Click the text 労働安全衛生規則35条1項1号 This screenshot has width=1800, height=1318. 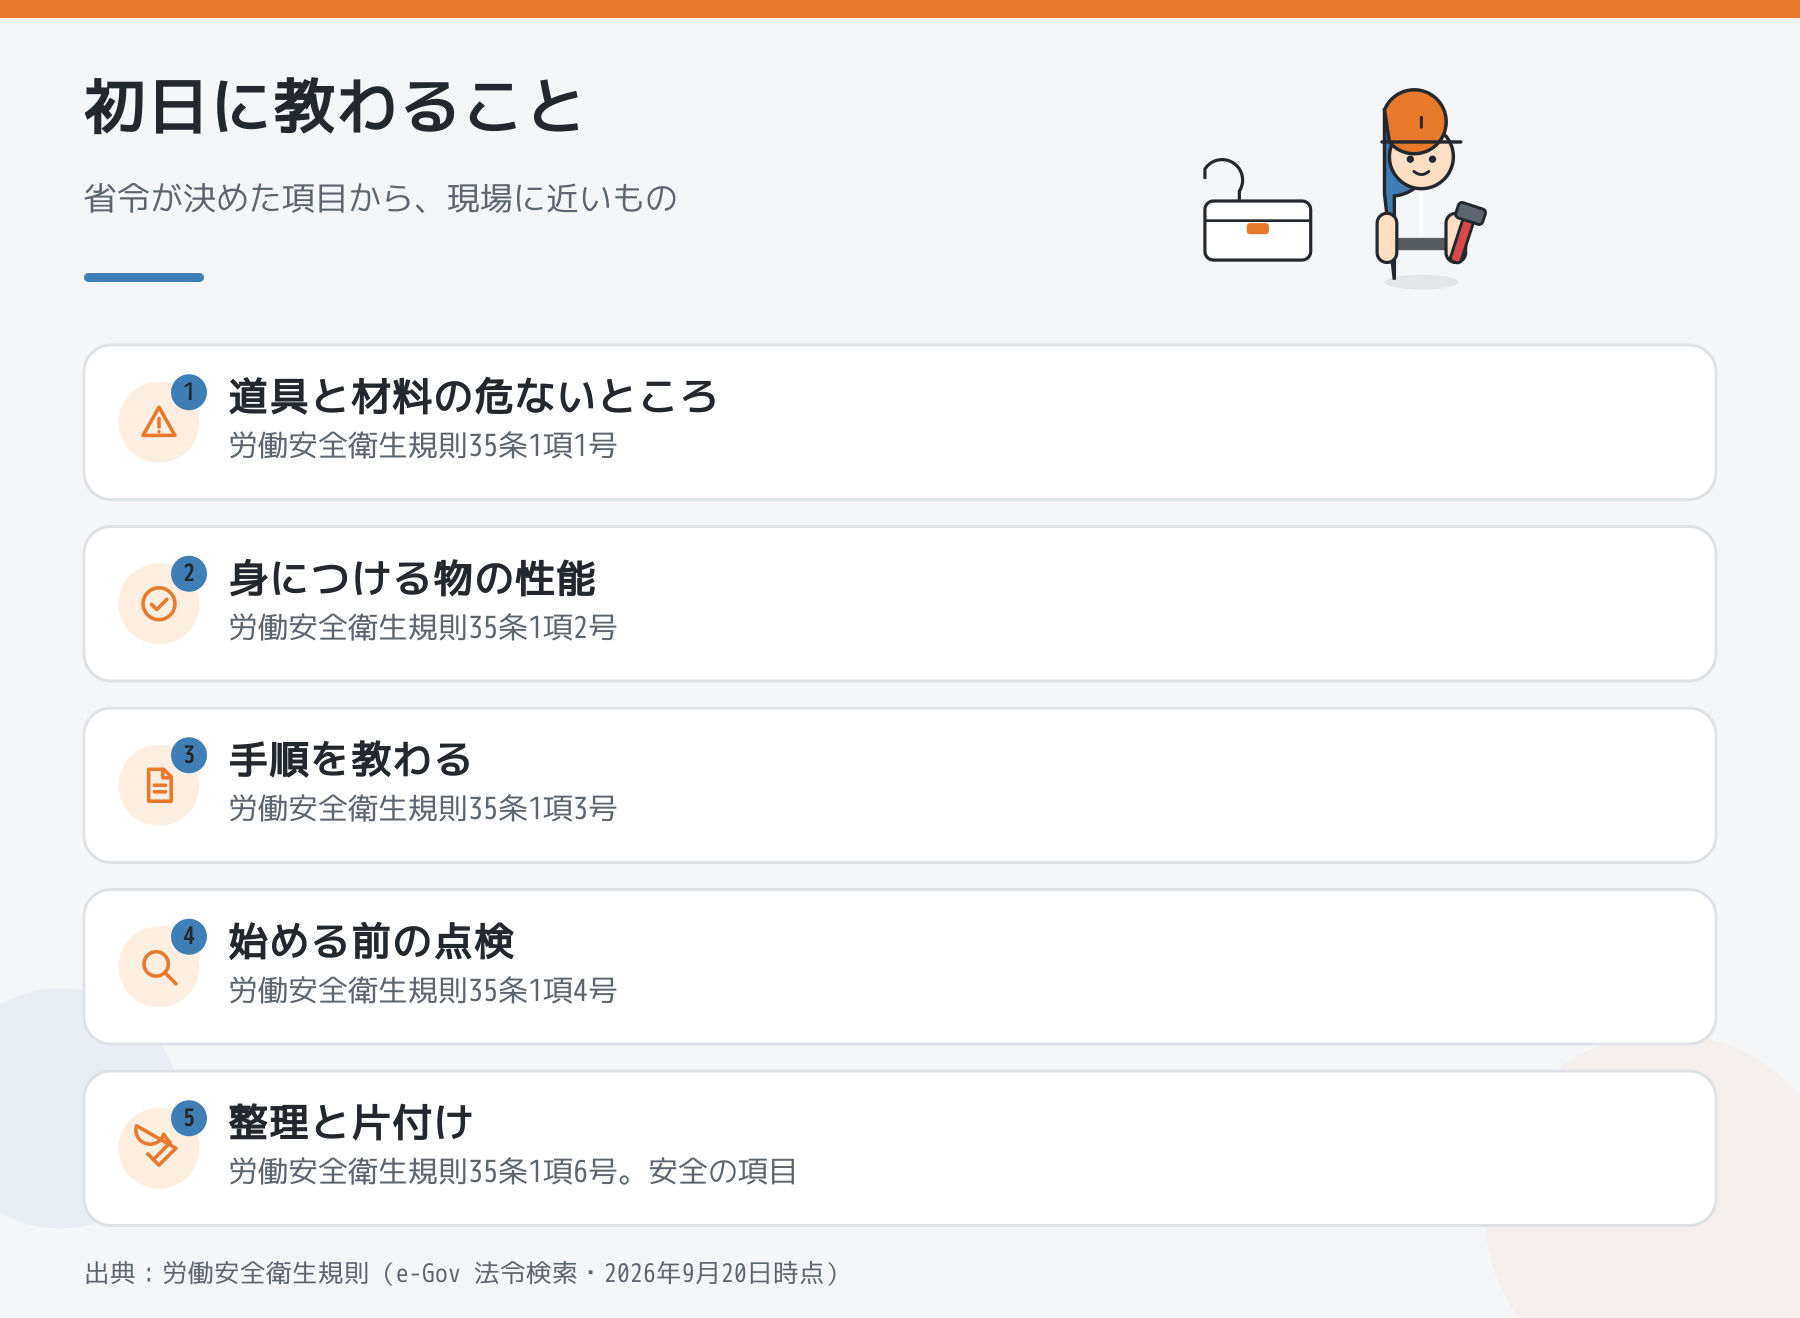[x=423, y=446]
